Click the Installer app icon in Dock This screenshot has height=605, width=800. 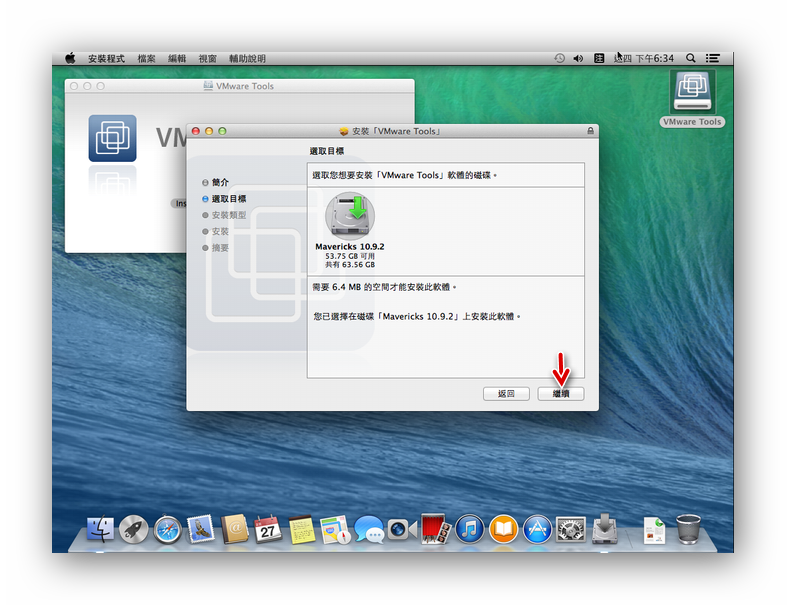(605, 528)
